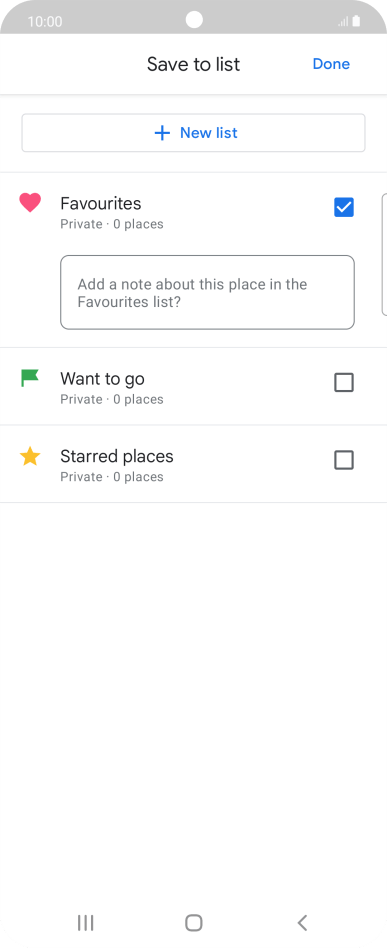Check the Want to go checkbox
Viewport: 387px width, 948px height.
pyautogui.click(x=344, y=383)
